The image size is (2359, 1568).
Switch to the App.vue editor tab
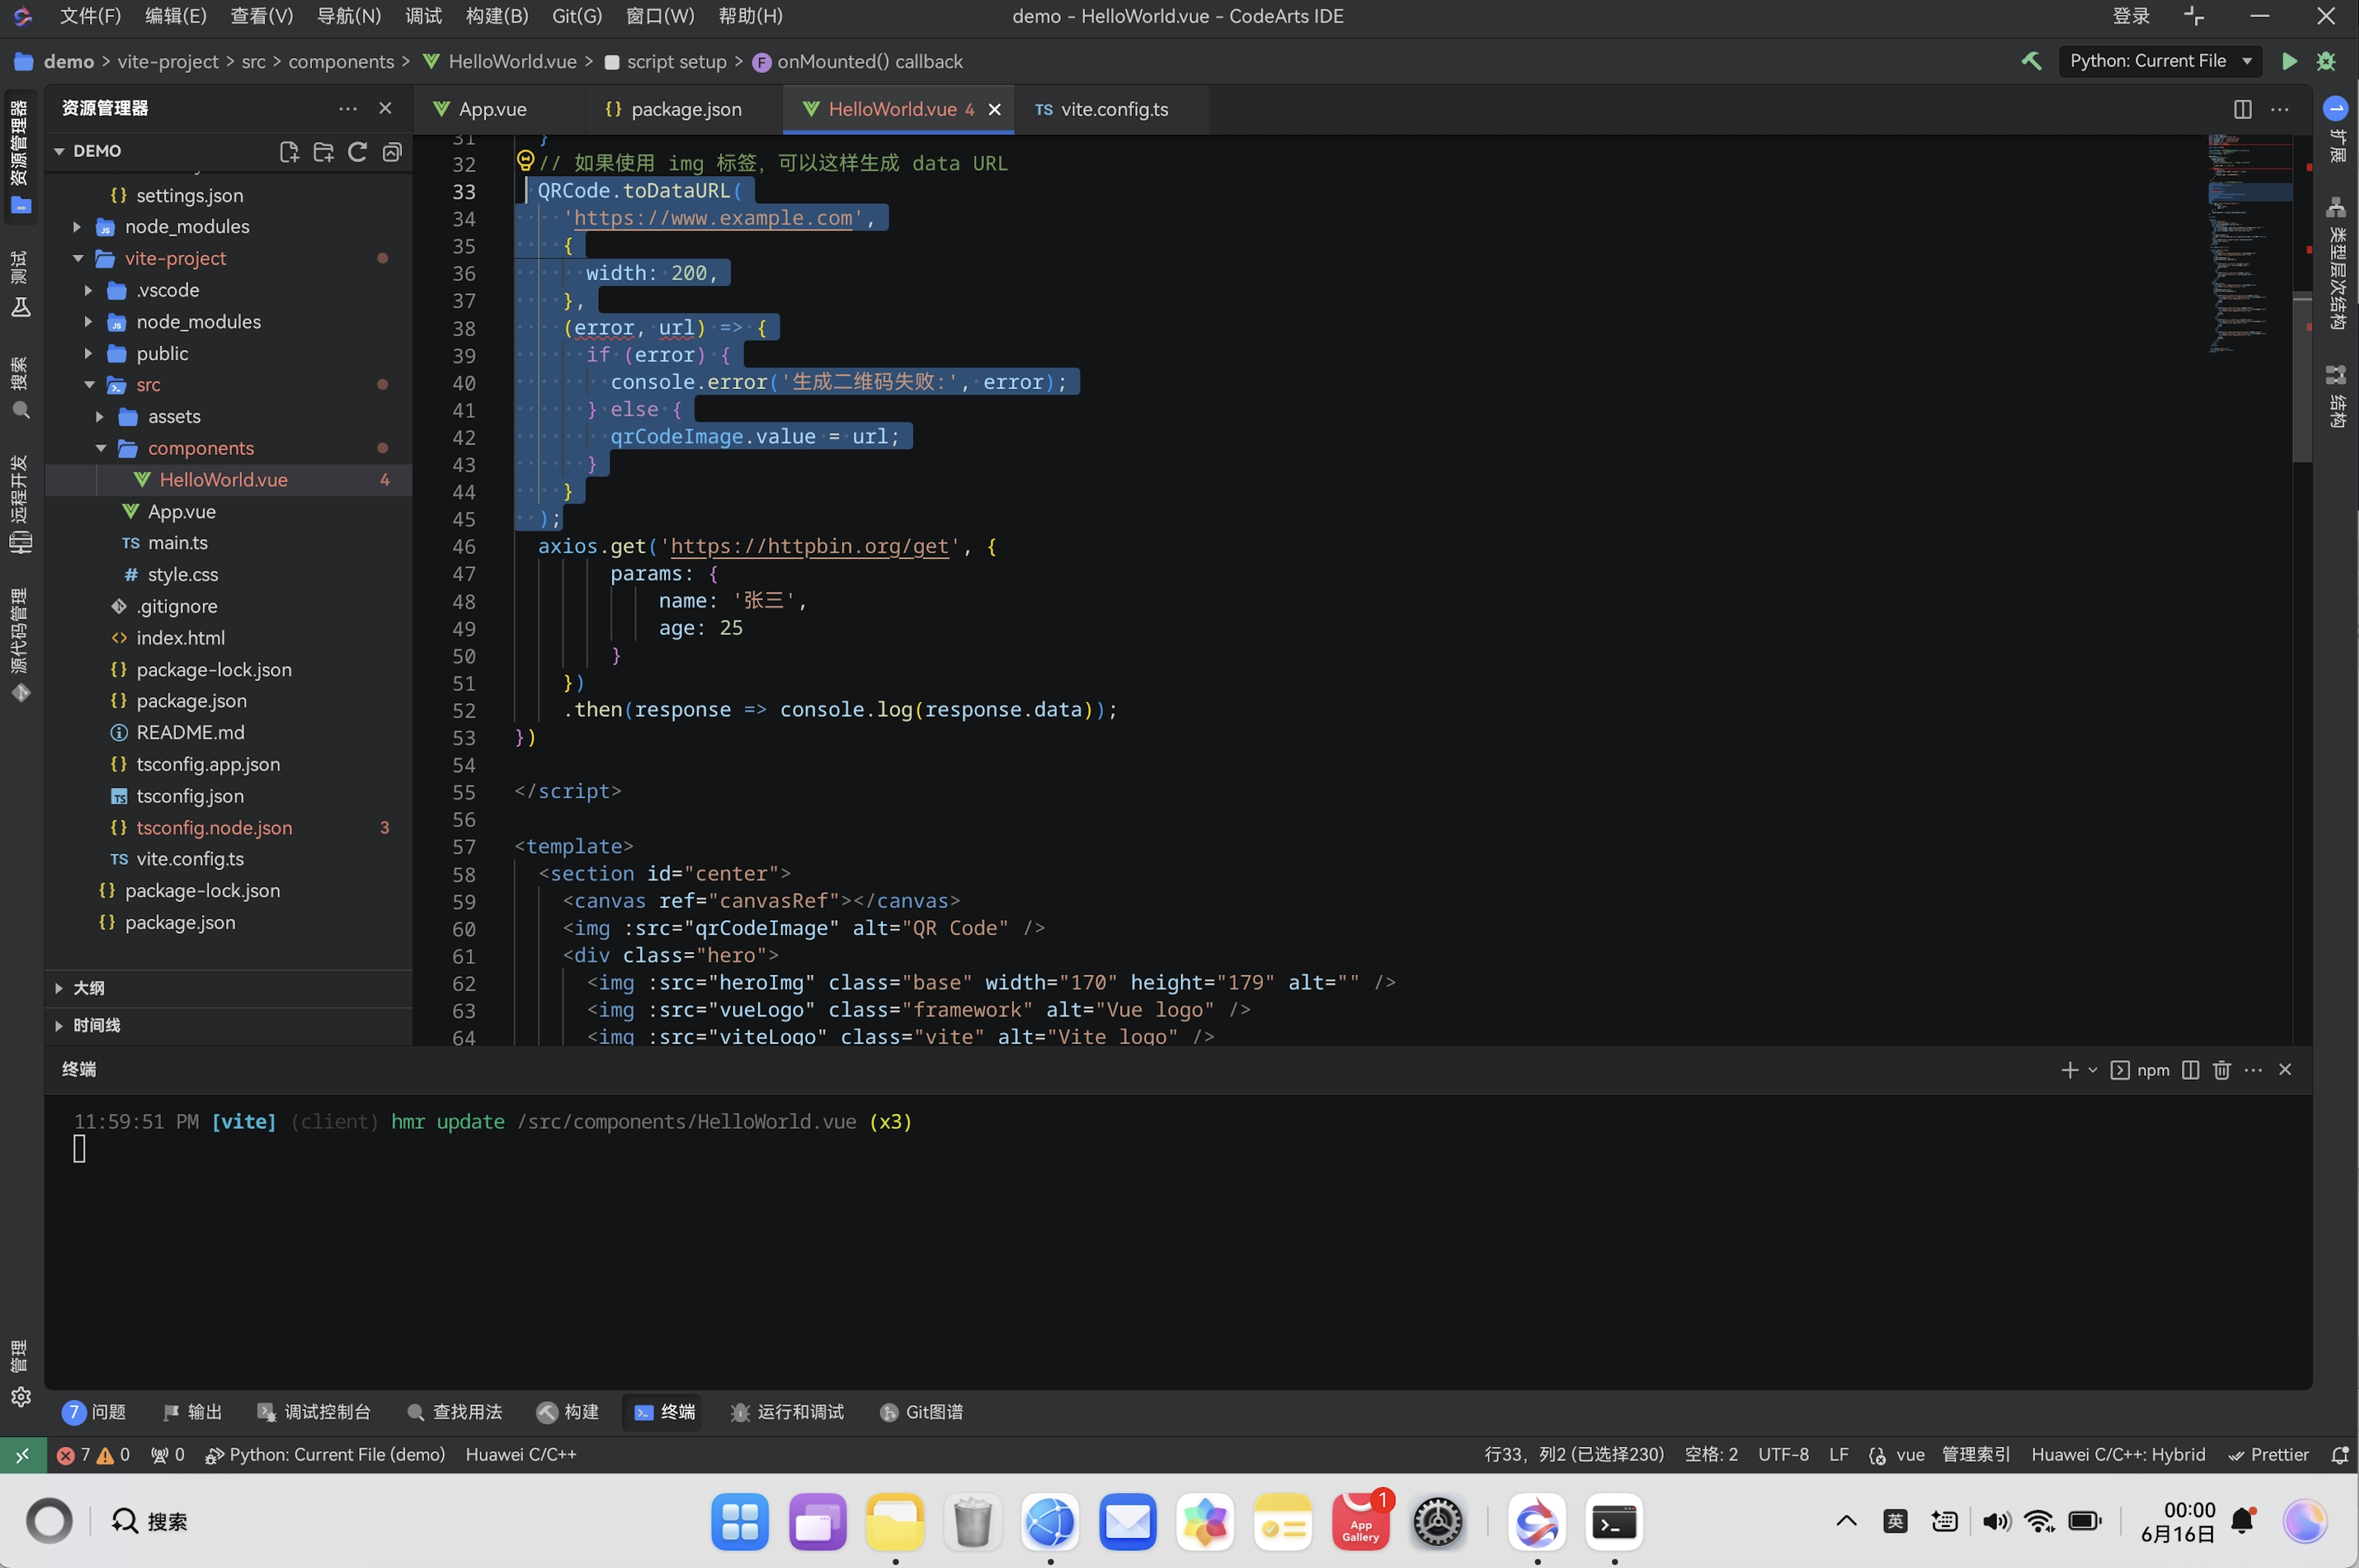point(494,109)
